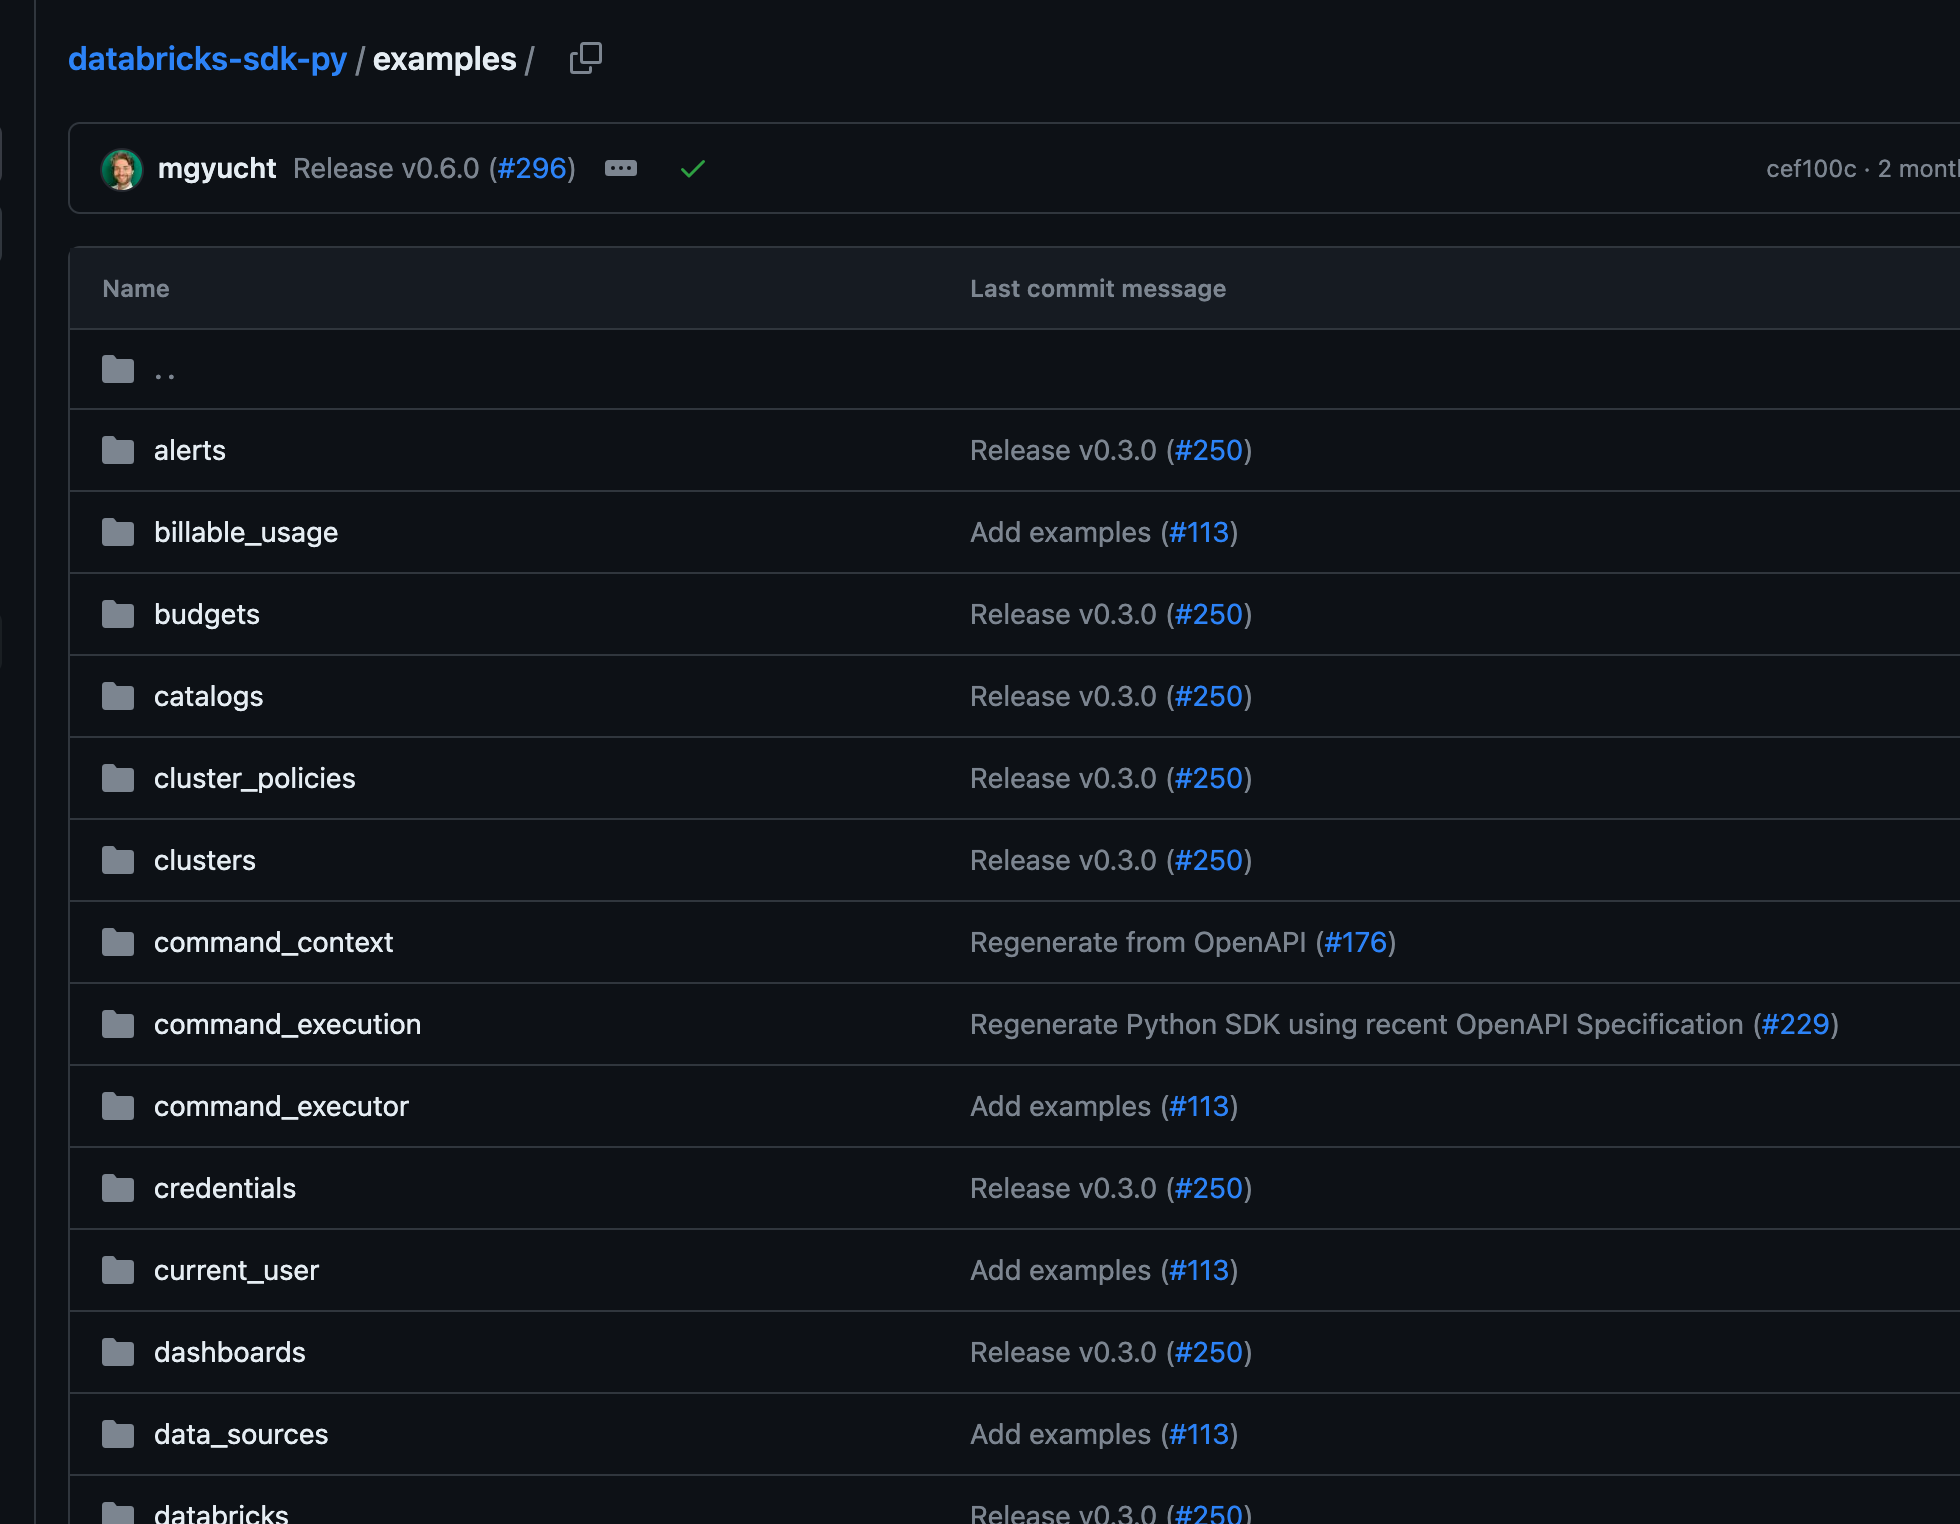Viewport: 1960px width, 1524px height.
Task: Open #250 link in alerts row
Action: coord(1209,450)
